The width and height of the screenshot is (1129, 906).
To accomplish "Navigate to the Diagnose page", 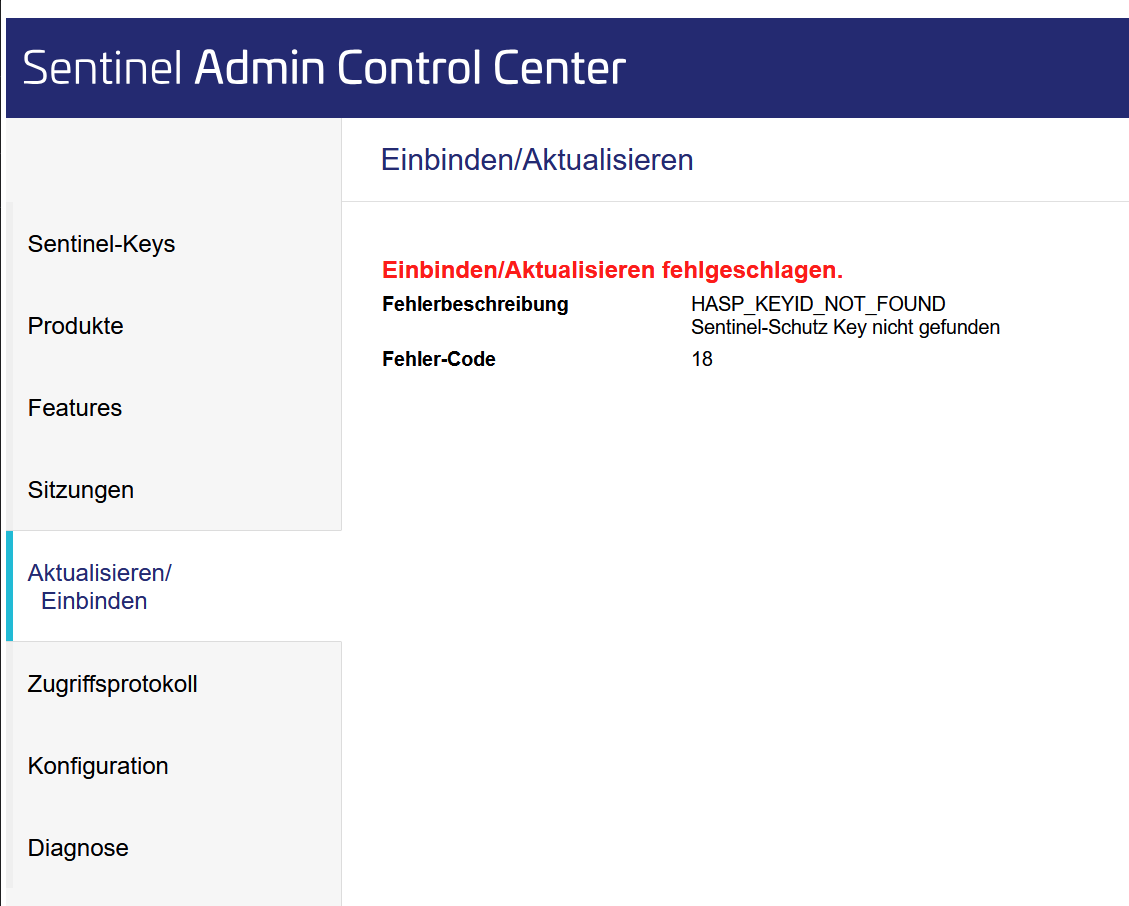I will pyautogui.click(x=78, y=848).
